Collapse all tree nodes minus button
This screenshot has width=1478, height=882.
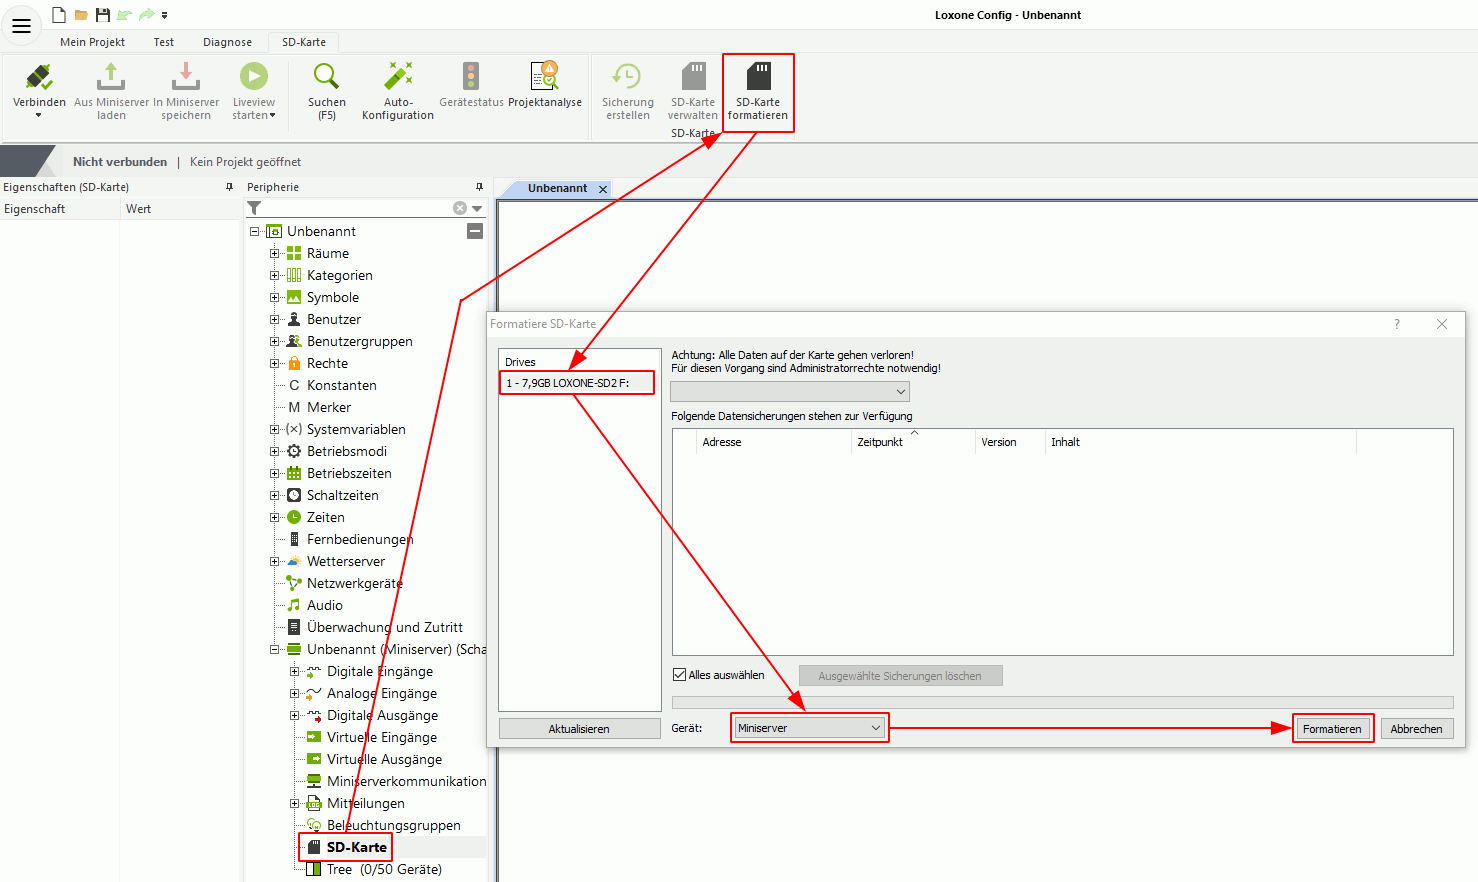(475, 231)
